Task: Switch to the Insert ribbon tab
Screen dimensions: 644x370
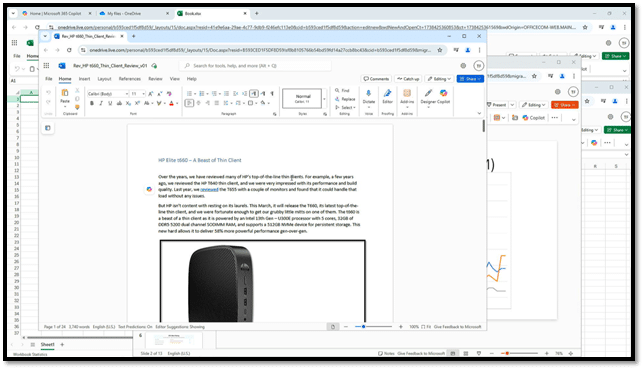Action: [x=84, y=79]
